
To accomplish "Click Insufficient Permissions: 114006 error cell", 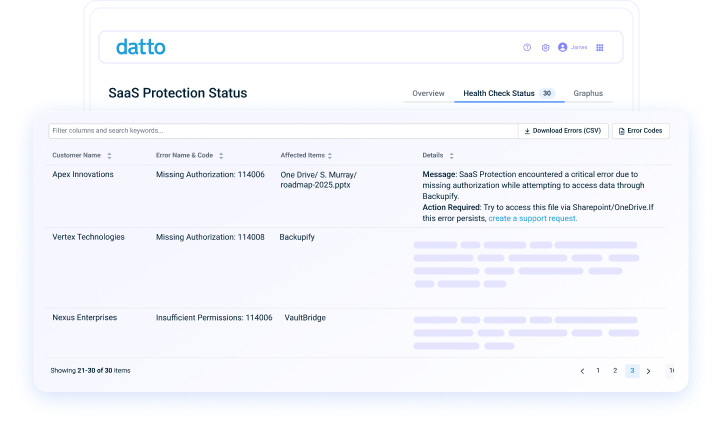I will 214,317.
